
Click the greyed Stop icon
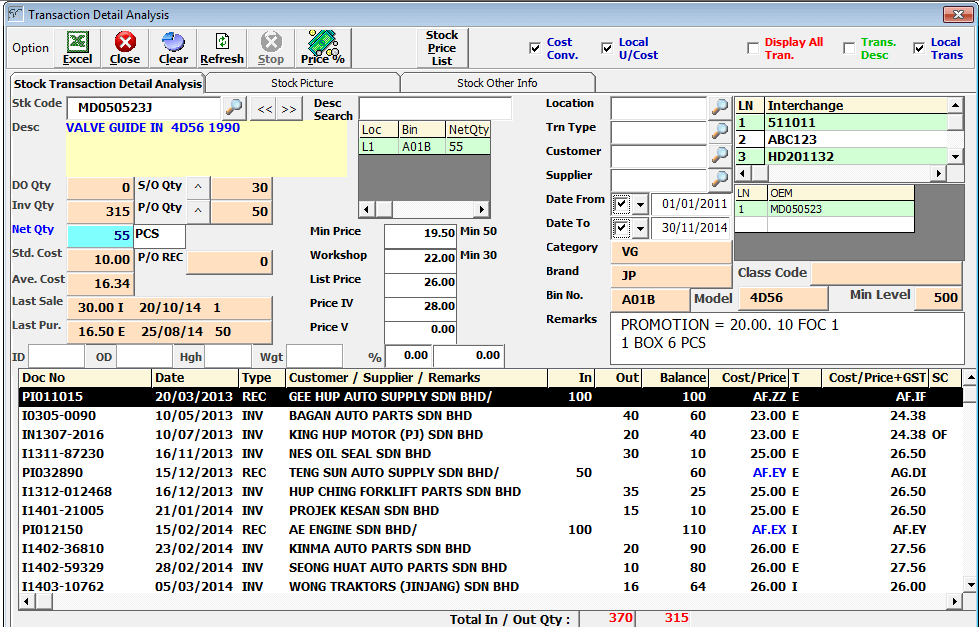point(271,48)
